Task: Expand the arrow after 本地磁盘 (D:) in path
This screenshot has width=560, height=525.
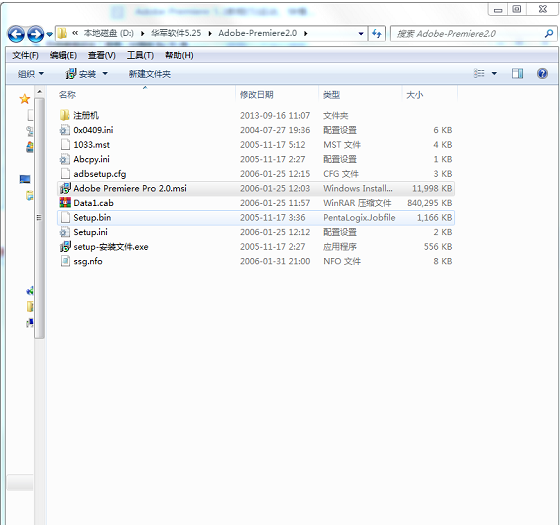Action: tap(142, 34)
